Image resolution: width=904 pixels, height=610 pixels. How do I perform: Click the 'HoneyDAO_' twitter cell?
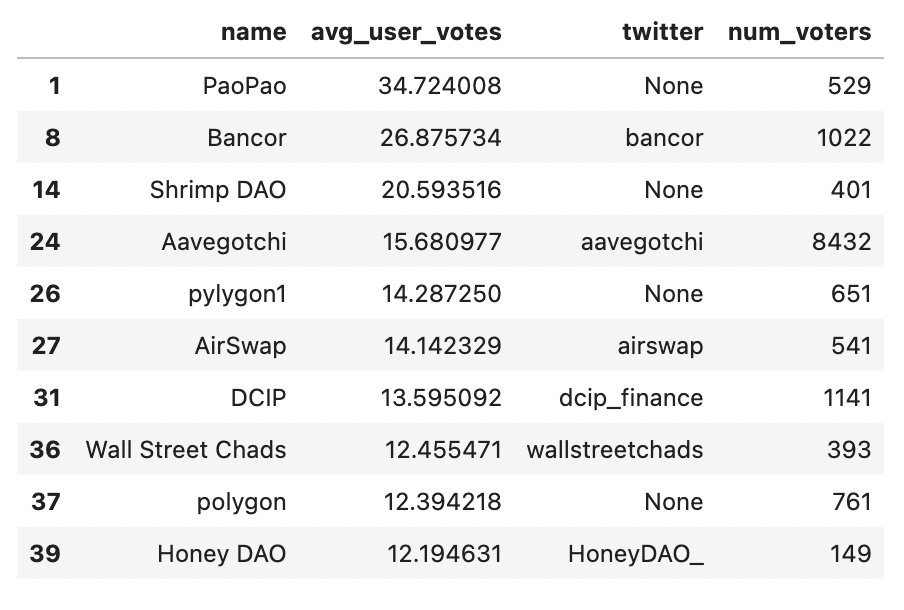[635, 554]
